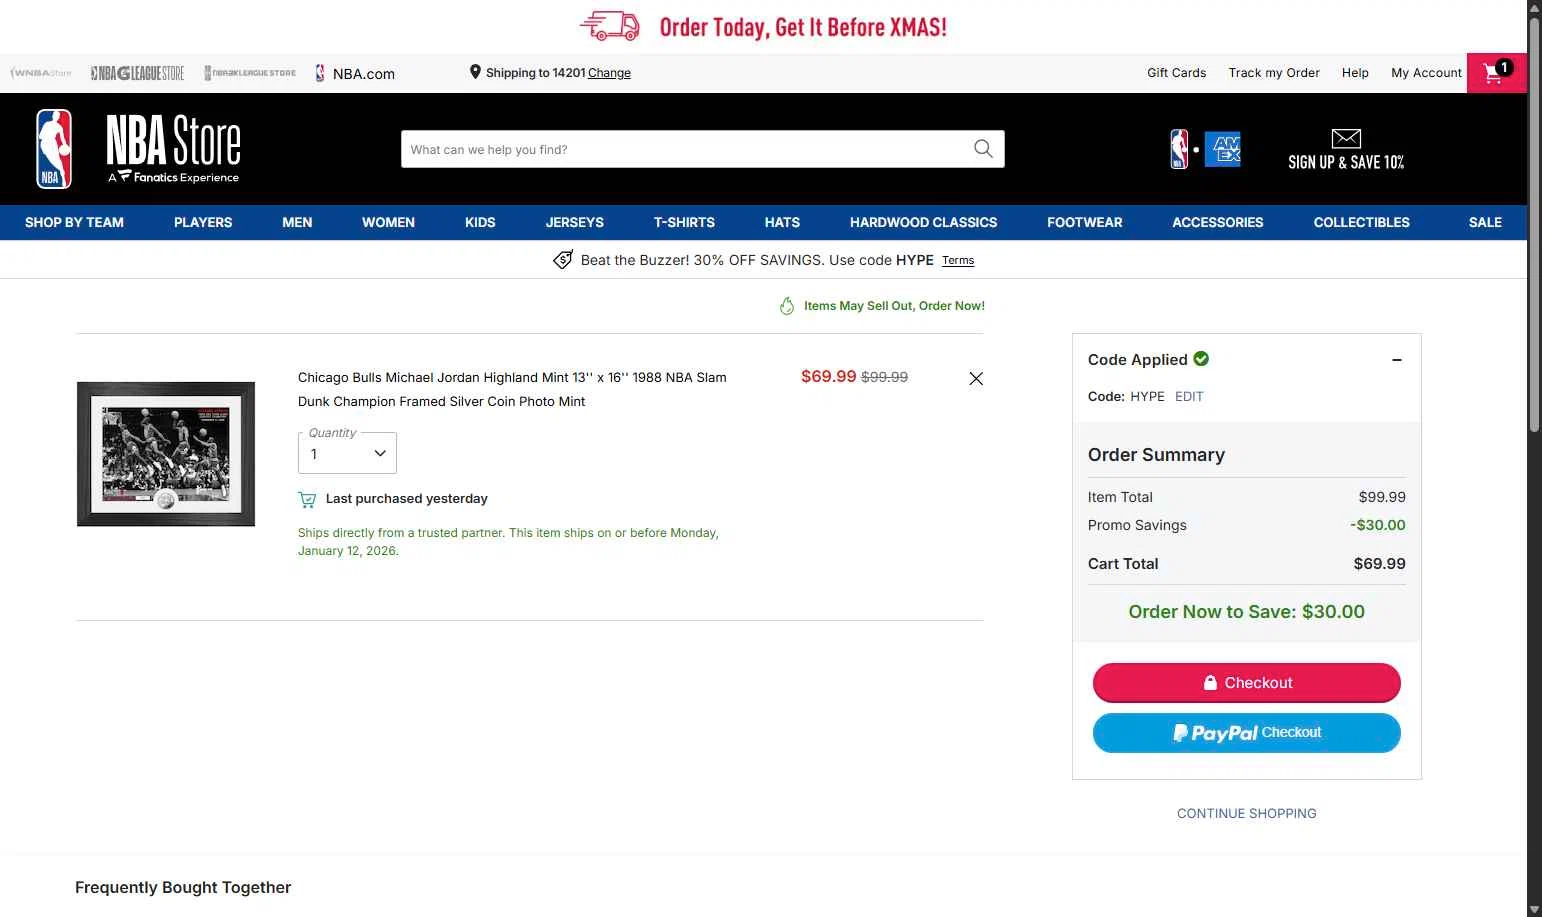1542x917 pixels.
Task: Open My Account link
Action: tap(1426, 73)
